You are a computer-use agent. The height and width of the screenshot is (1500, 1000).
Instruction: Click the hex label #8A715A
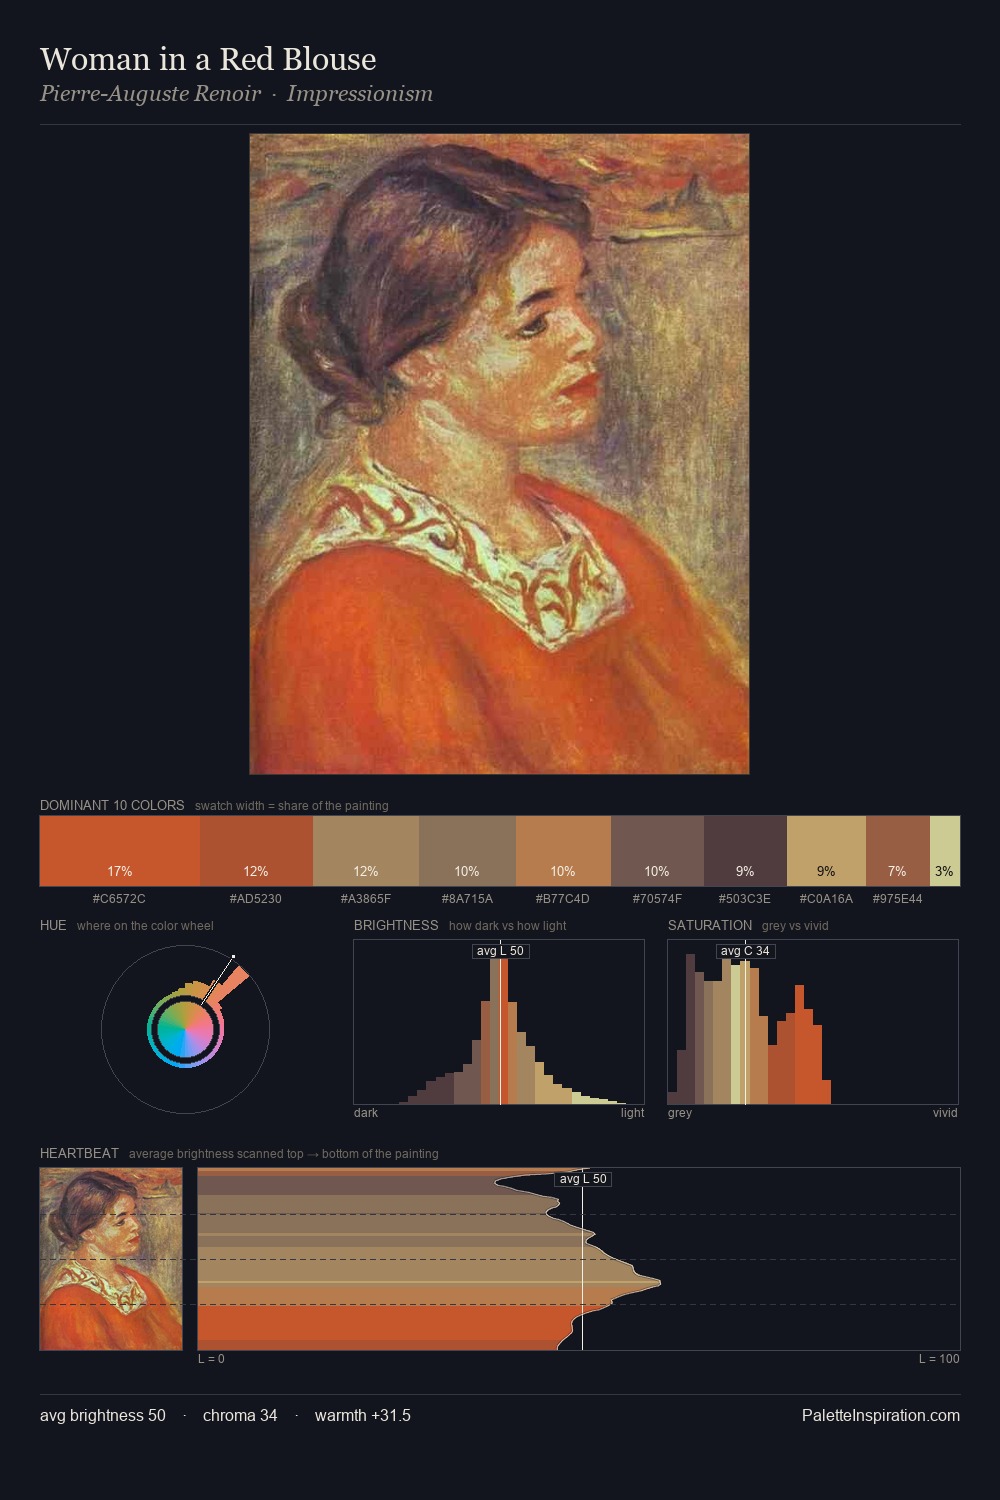(467, 899)
